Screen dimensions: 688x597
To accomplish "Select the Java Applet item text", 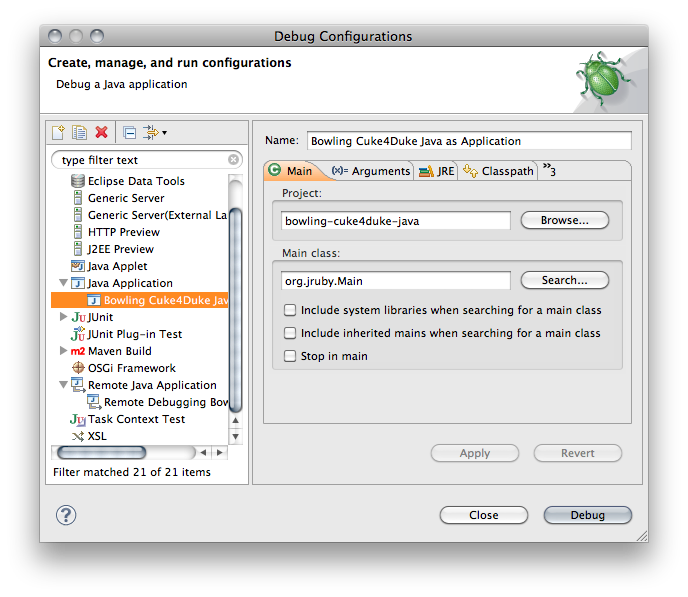I will (x=117, y=266).
